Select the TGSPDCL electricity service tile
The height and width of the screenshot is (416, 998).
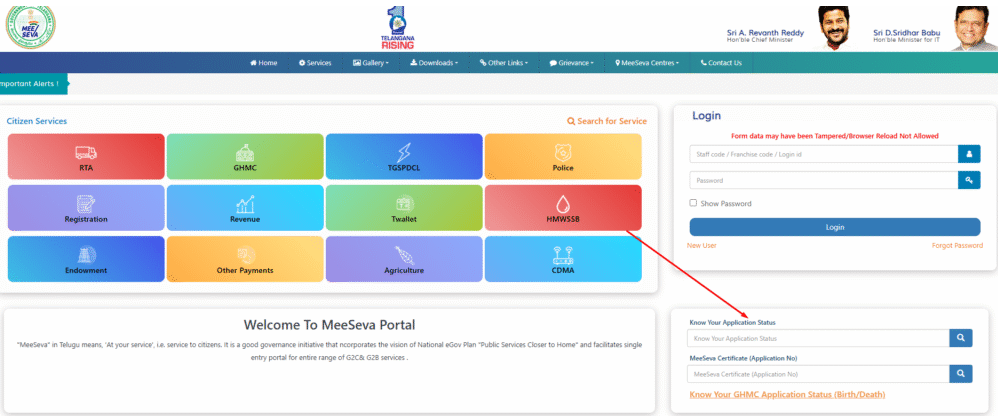(x=403, y=155)
